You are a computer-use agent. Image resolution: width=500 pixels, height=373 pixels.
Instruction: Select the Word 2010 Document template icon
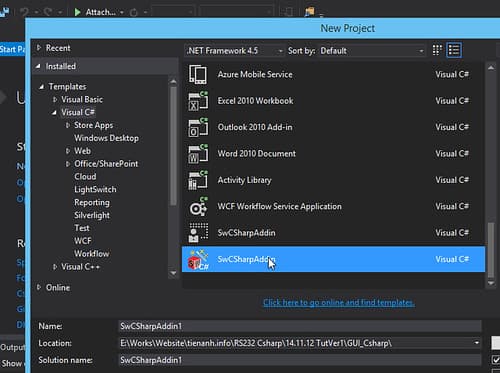[198, 153]
